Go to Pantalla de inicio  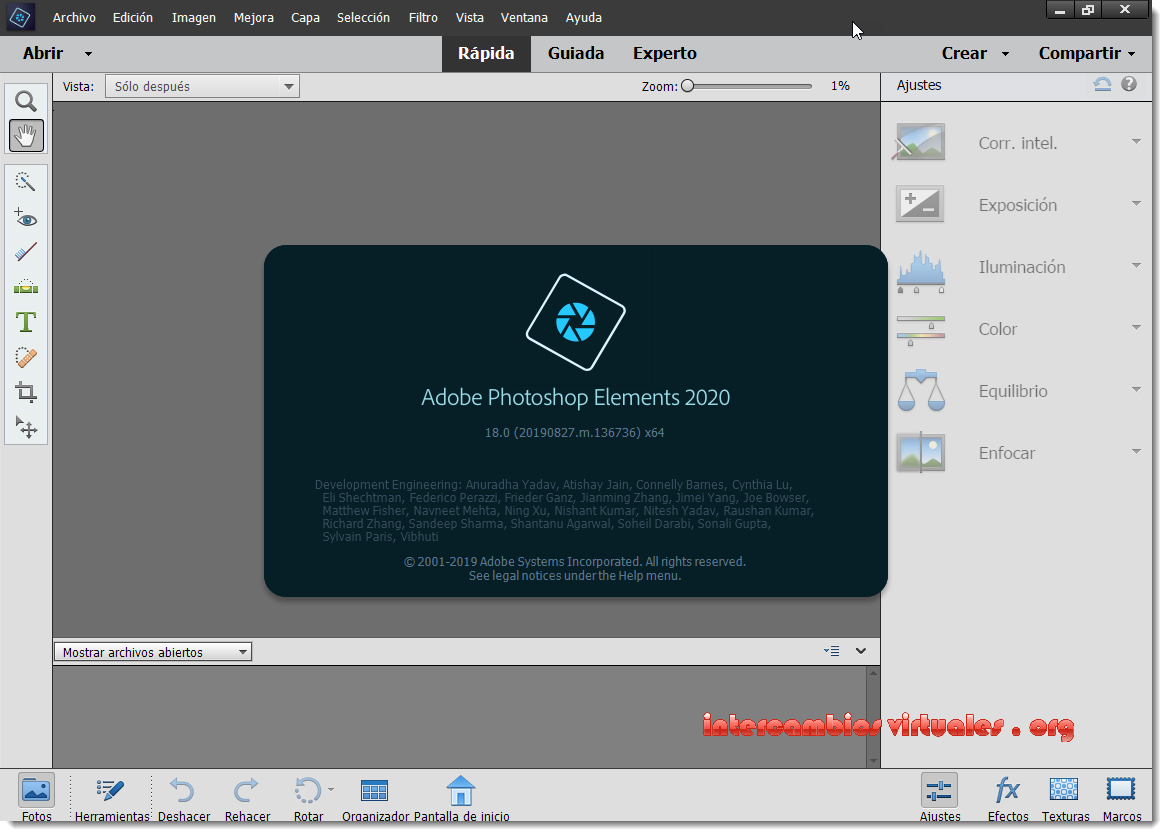click(x=461, y=797)
